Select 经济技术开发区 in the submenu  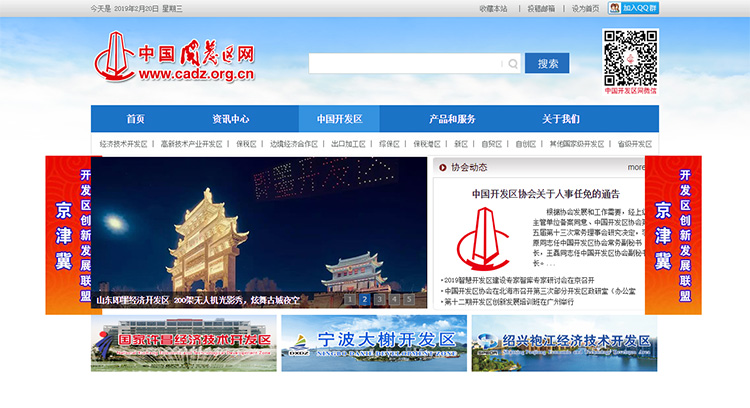coord(123,144)
